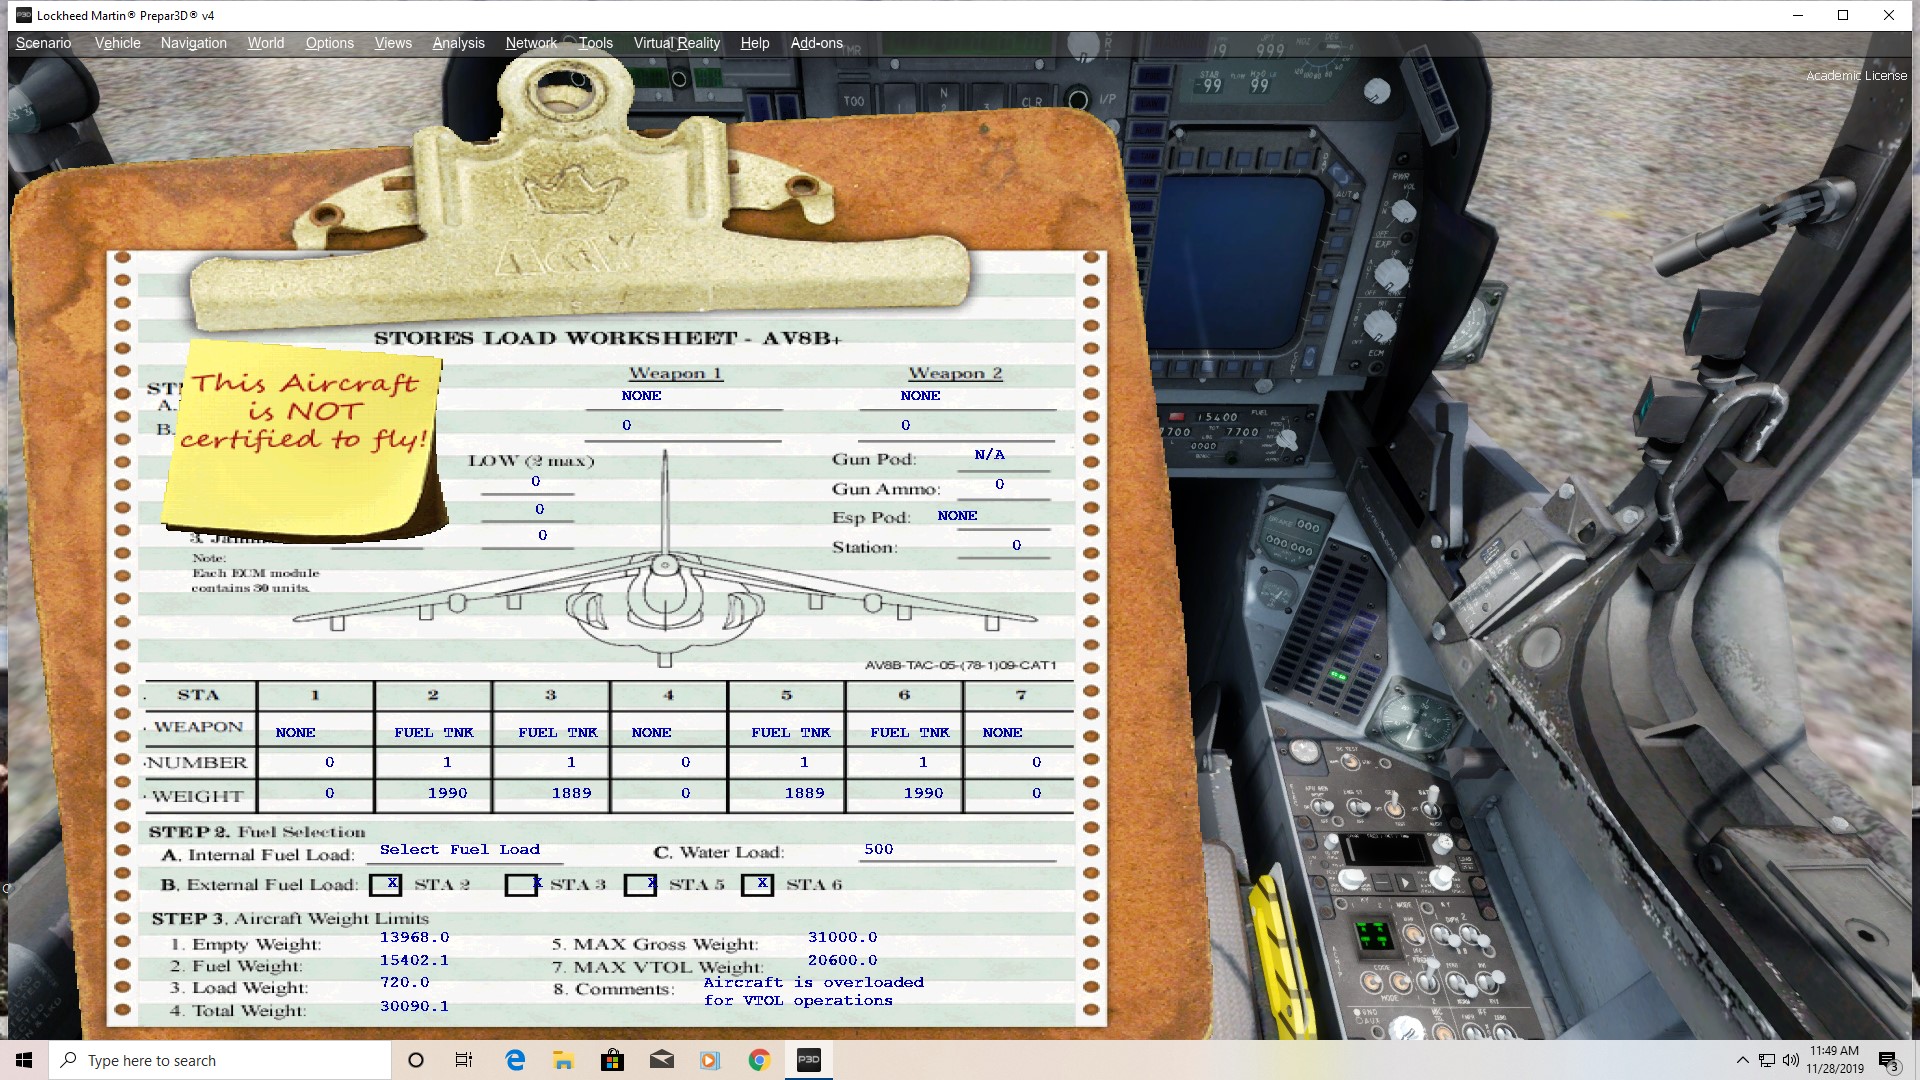1920x1080 pixels.
Task: Open the Scenario menu
Action: pyautogui.click(x=43, y=43)
